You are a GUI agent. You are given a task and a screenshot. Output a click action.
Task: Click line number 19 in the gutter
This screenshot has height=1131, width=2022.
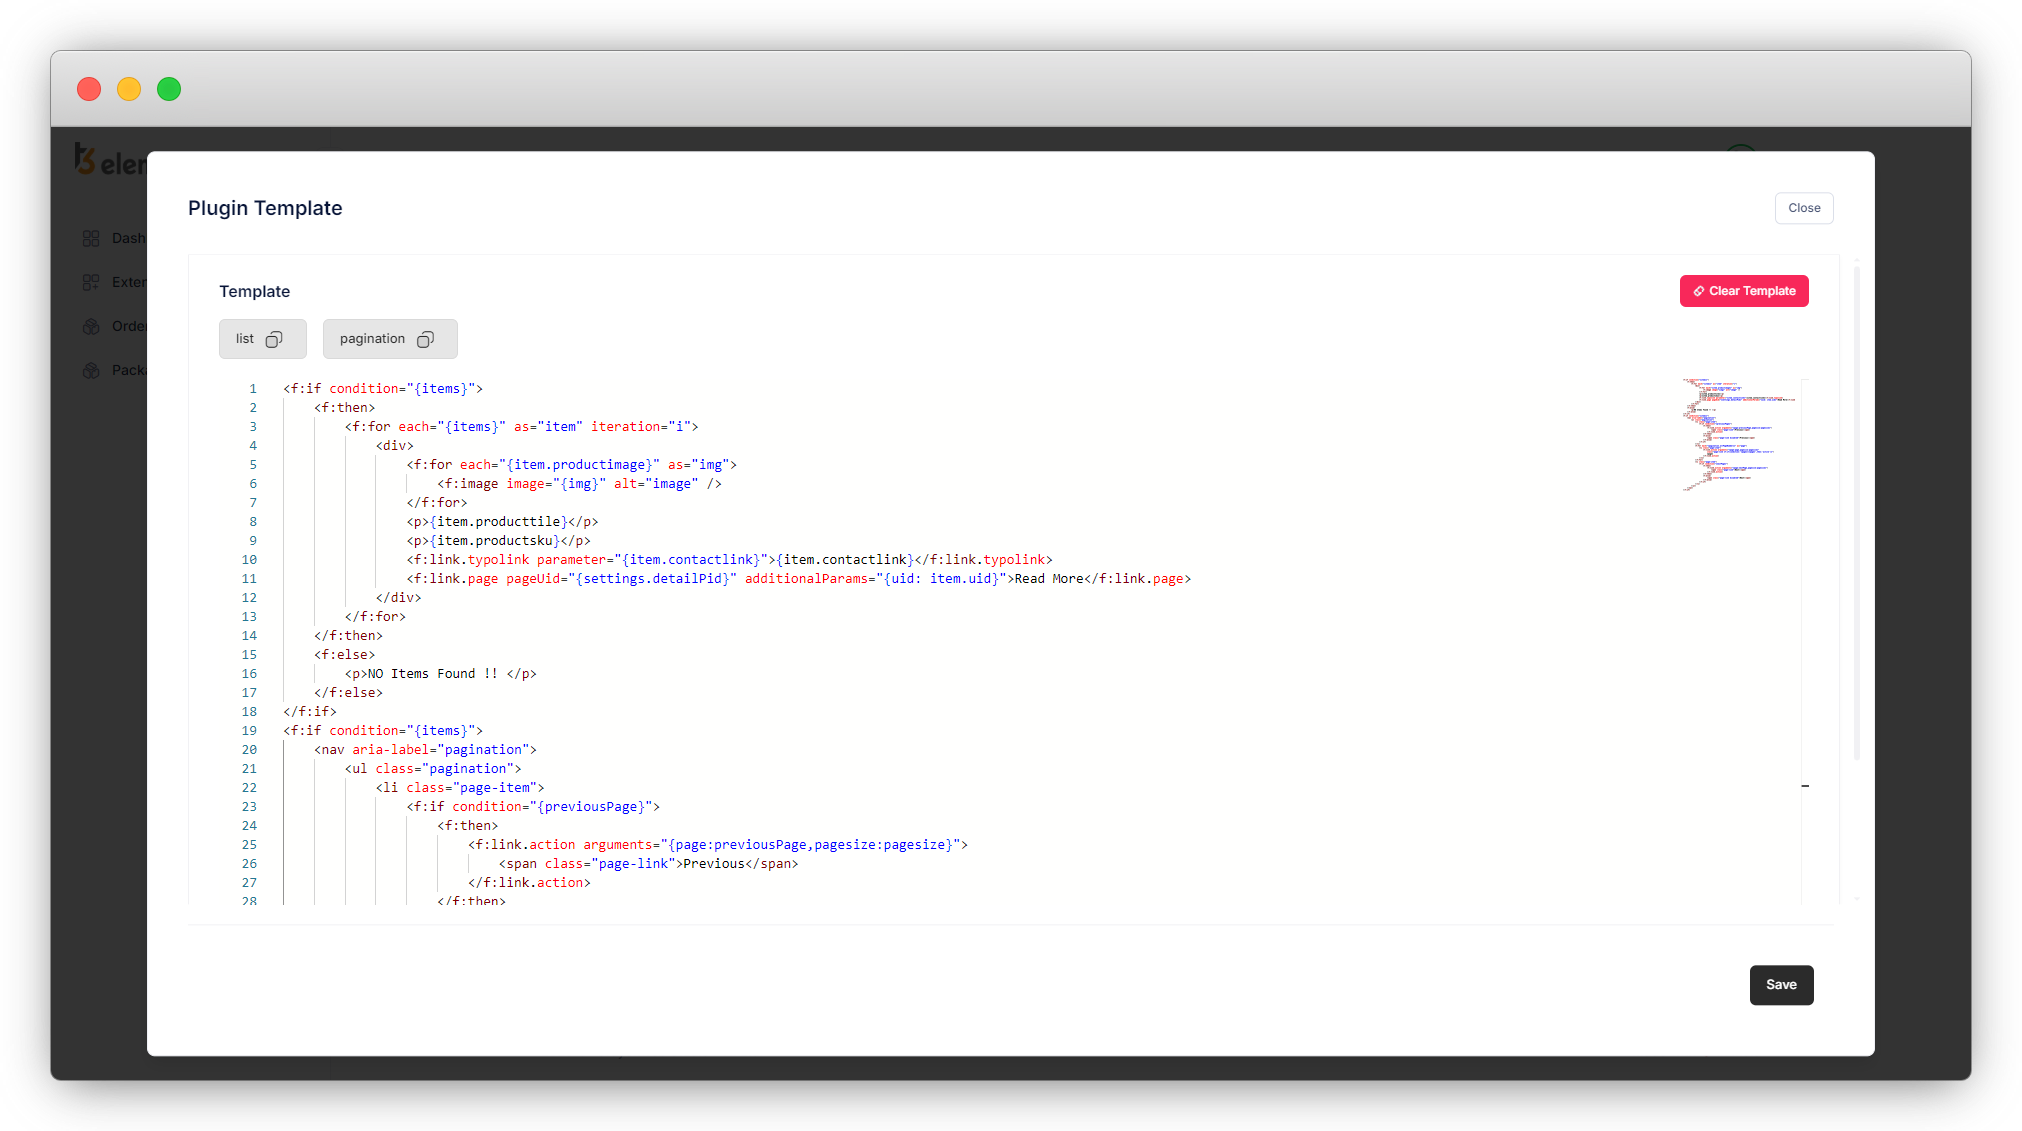pyautogui.click(x=249, y=731)
